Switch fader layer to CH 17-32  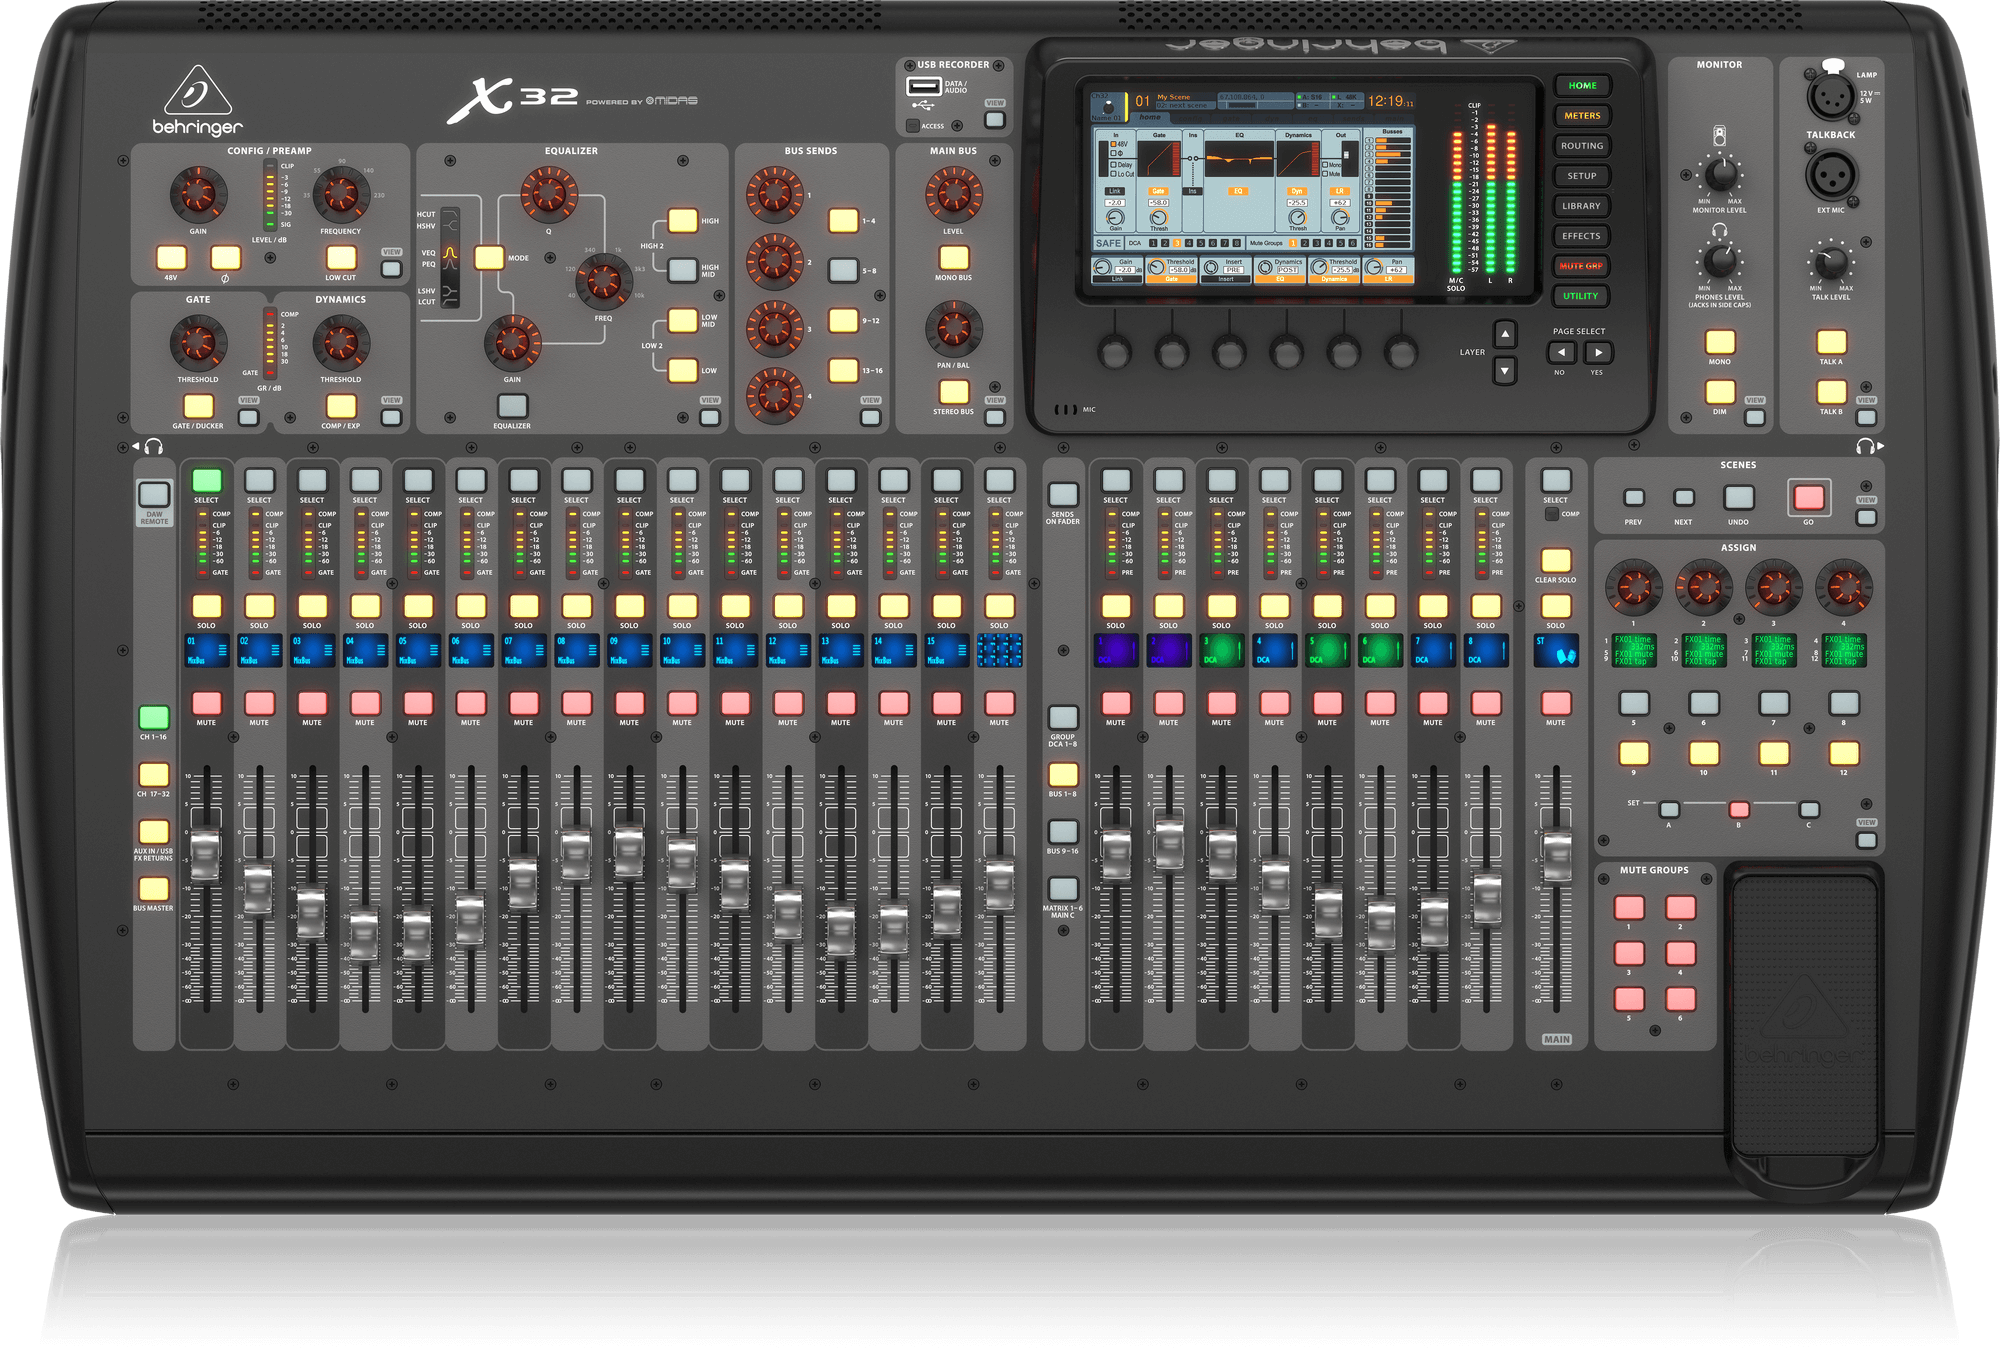click(154, 774)
